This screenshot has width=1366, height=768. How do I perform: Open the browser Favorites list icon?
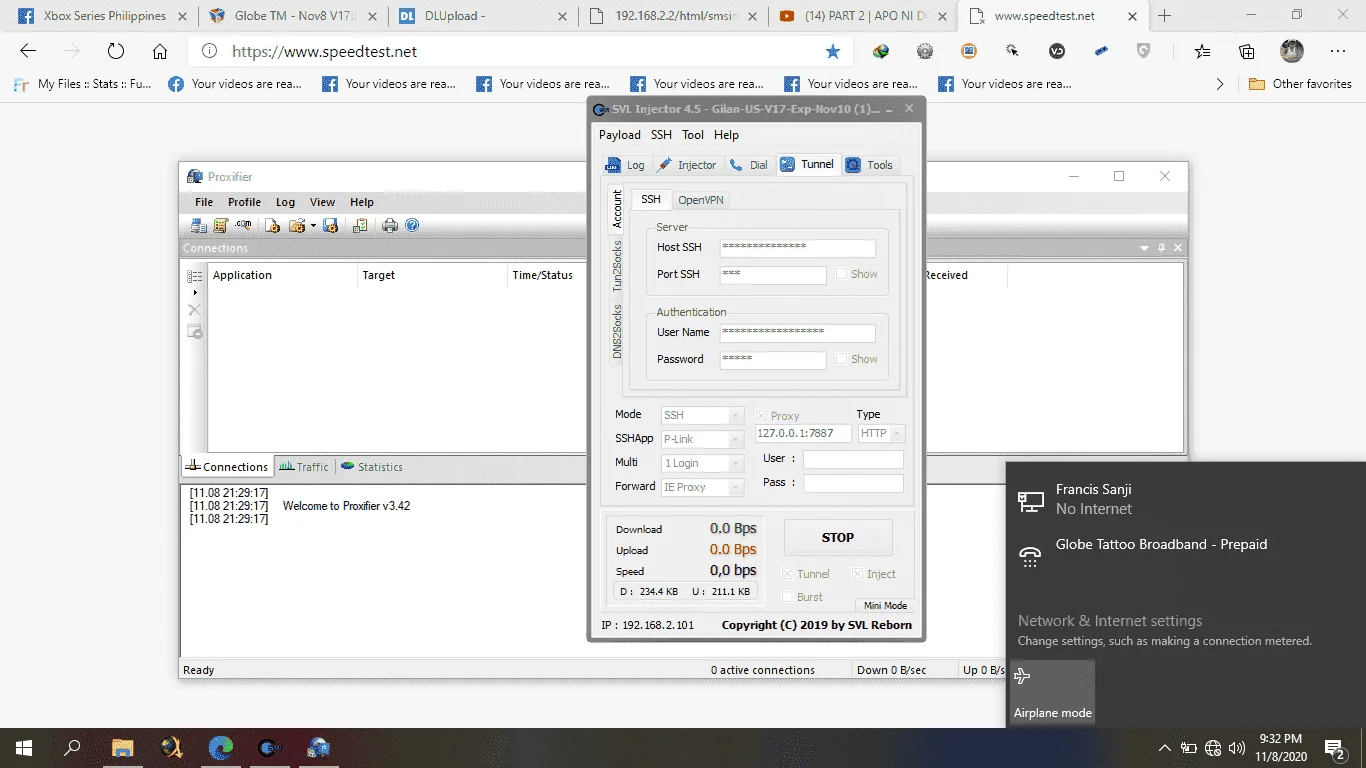pos(1203,52)
